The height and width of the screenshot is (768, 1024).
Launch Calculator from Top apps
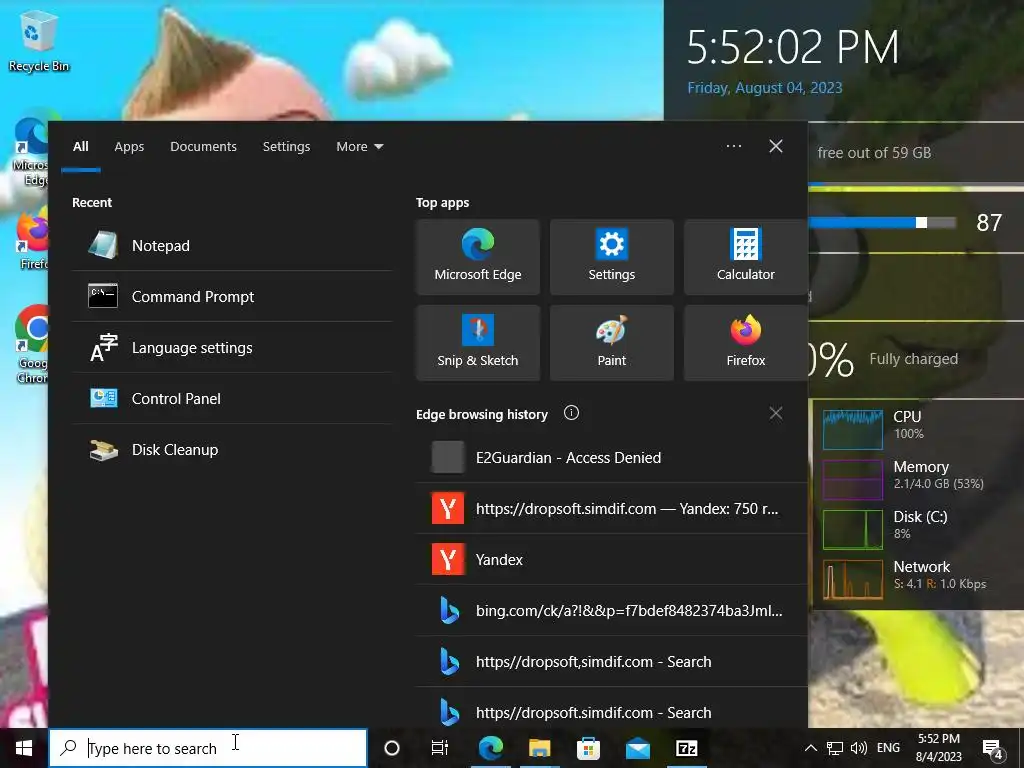(x=745, y=257)
